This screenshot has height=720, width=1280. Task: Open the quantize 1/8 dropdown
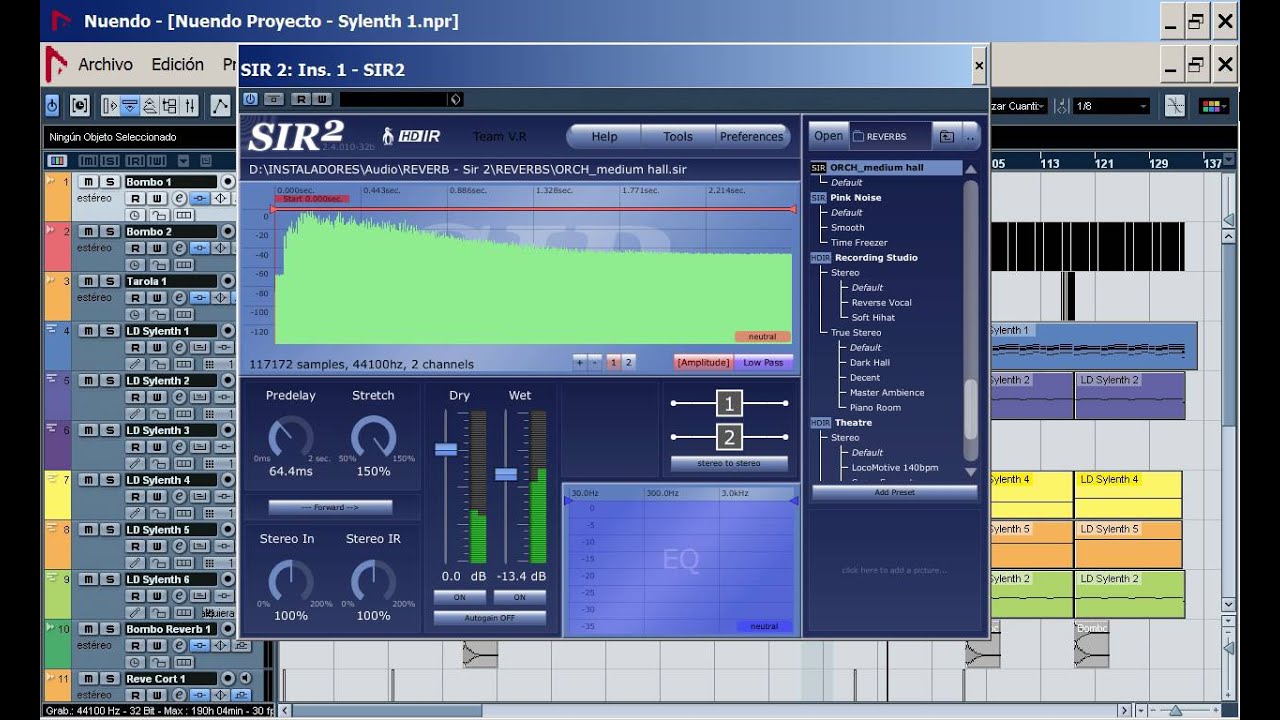coord(1112,106)
